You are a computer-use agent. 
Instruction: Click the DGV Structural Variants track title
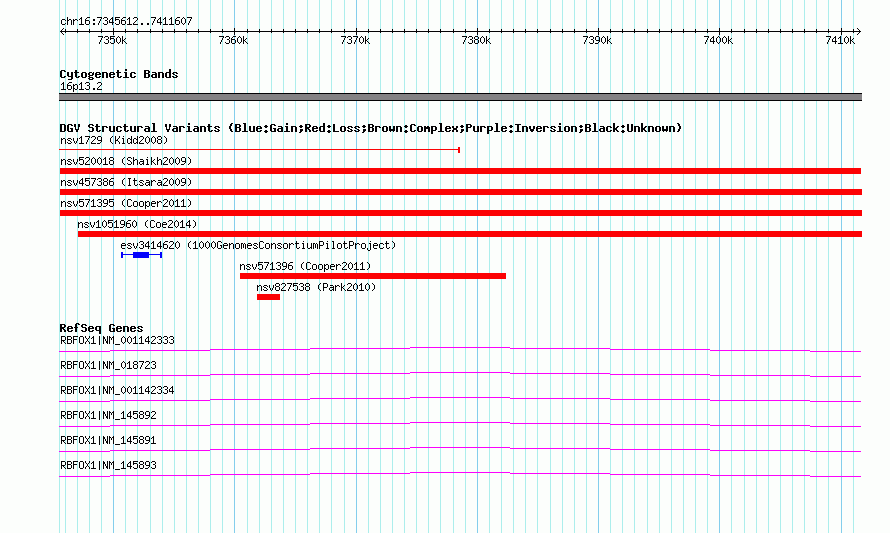[x=371, y=128]
